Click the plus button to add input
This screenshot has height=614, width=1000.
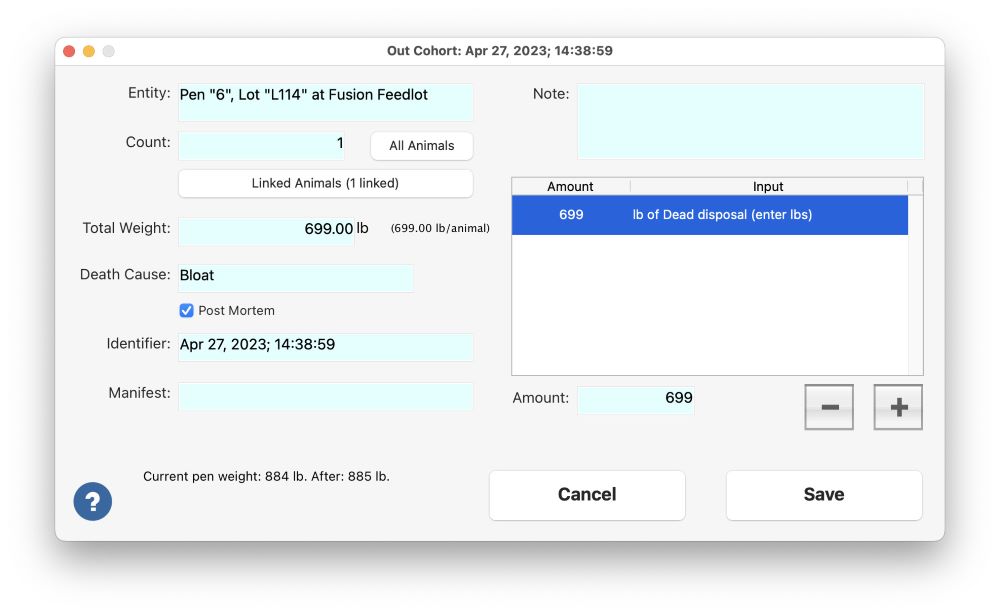coord(898,407)
